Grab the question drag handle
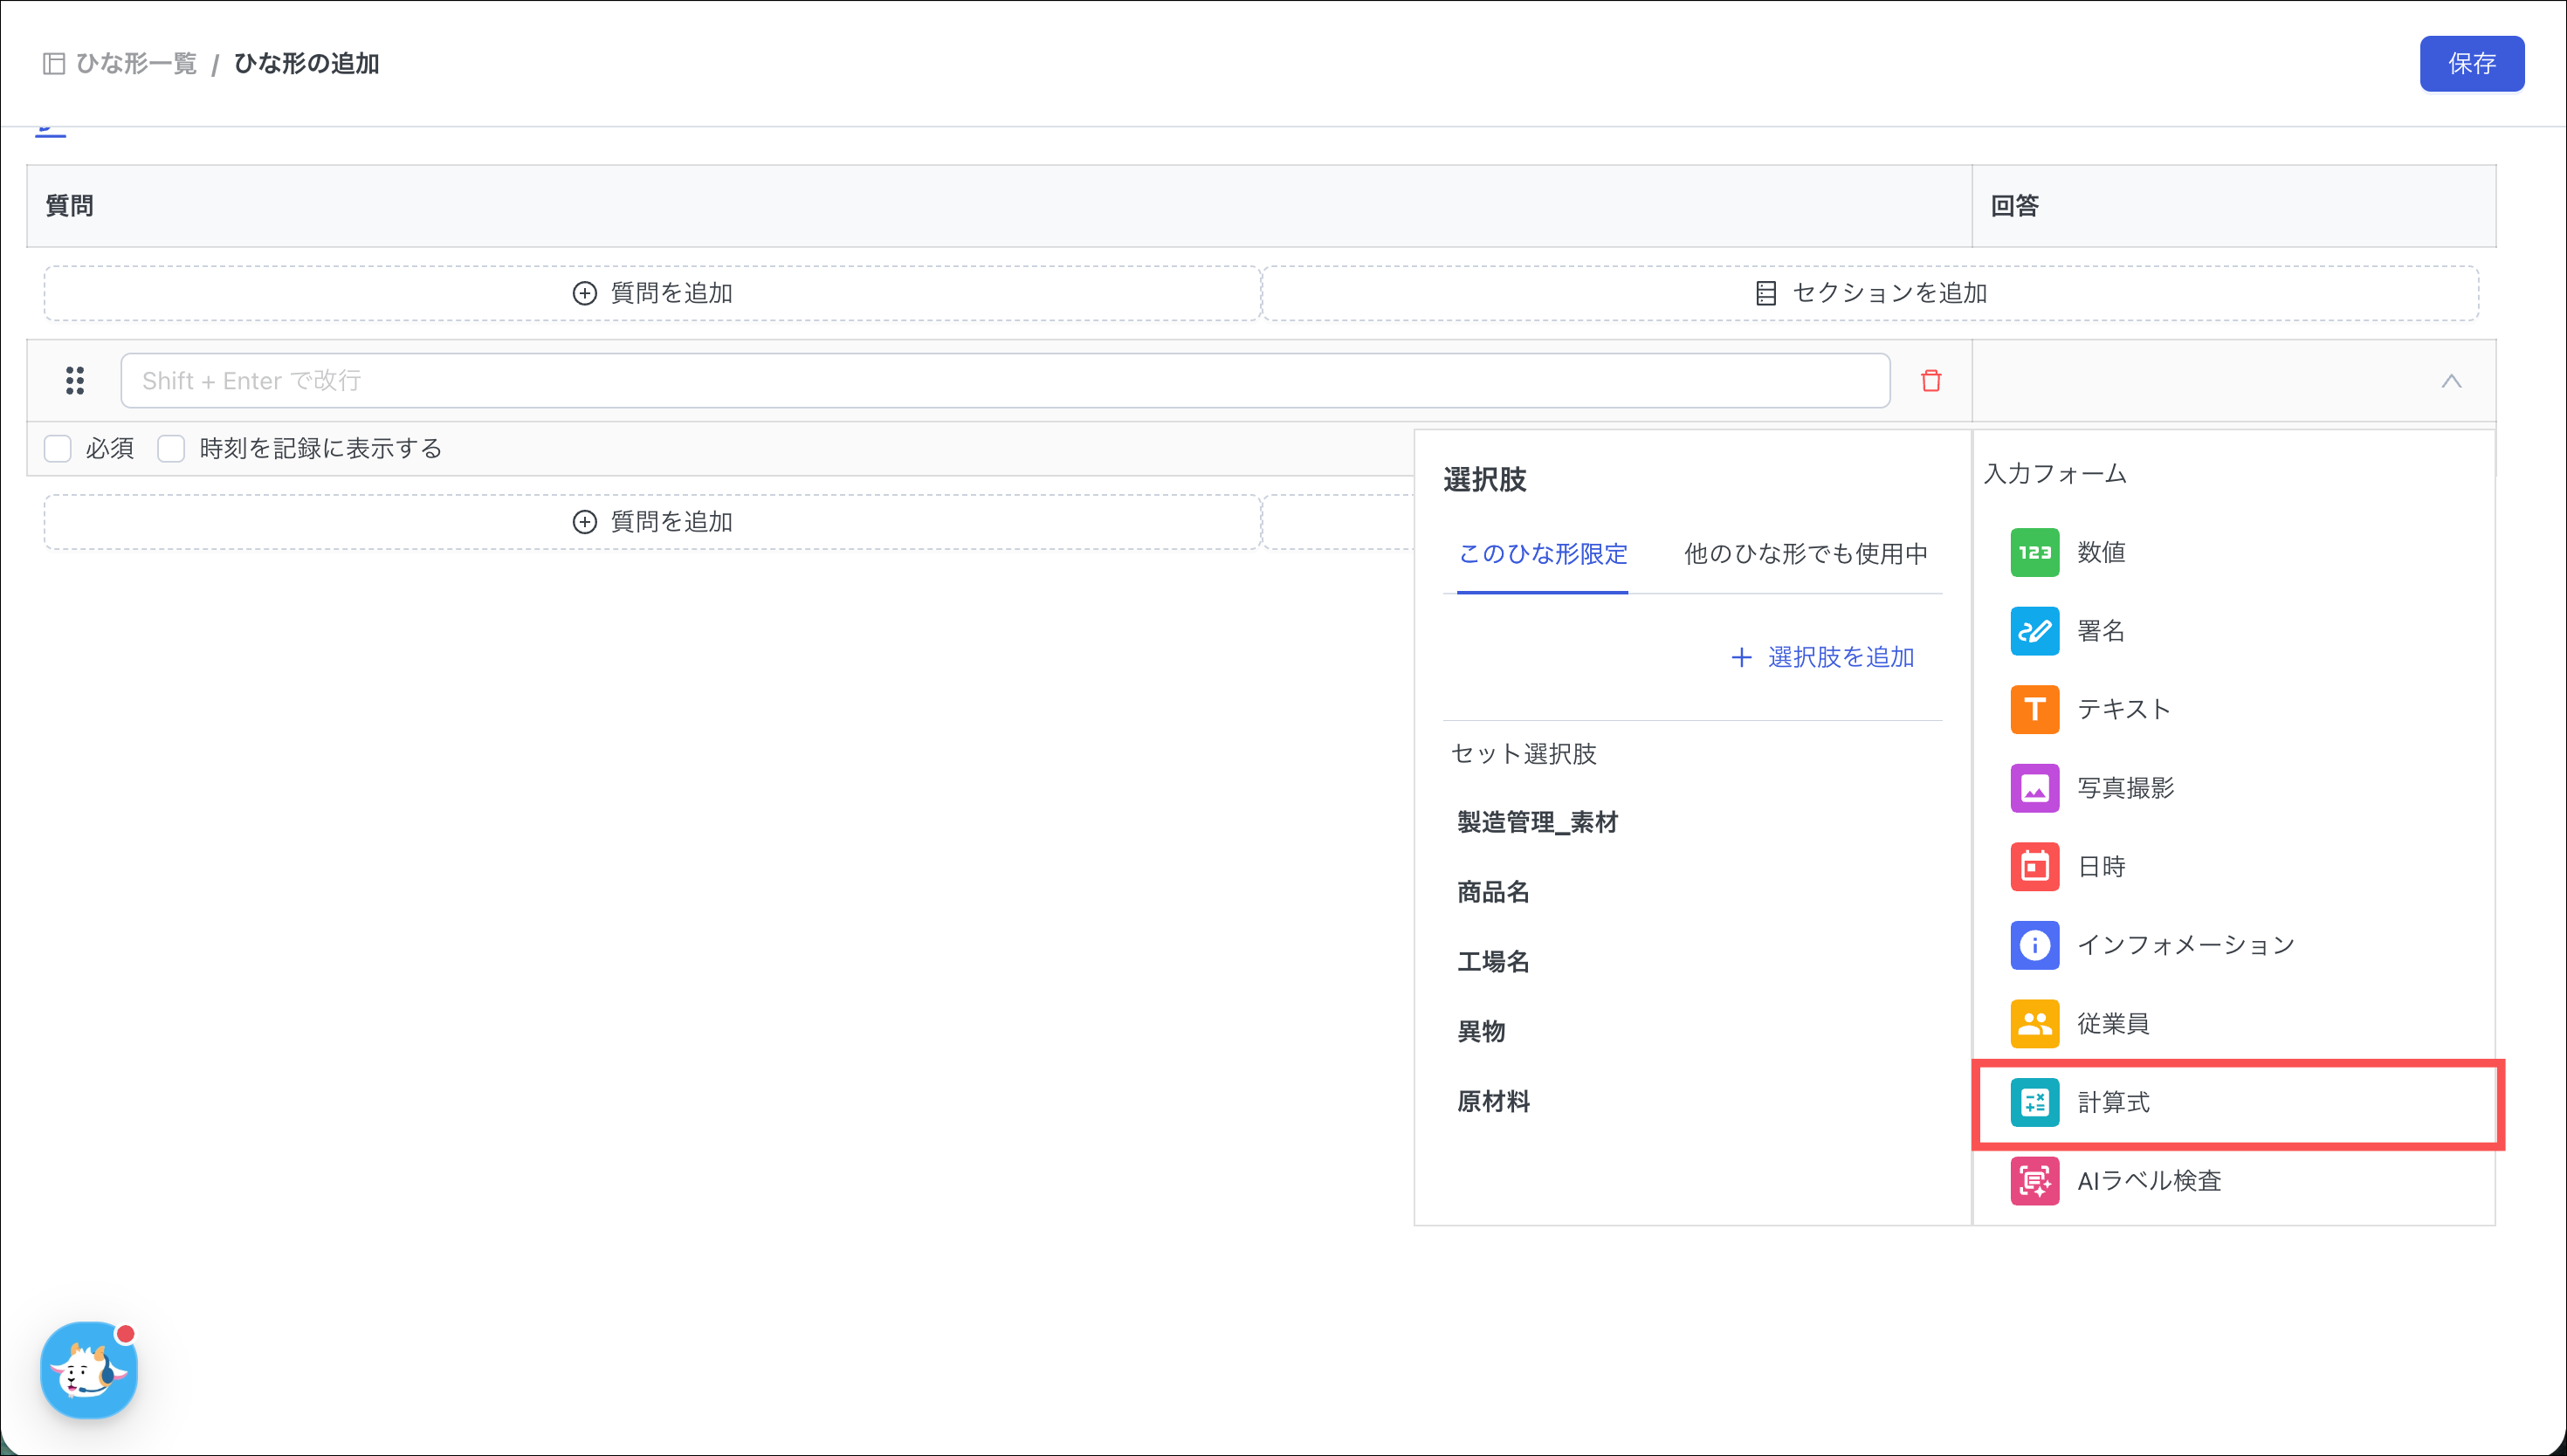 click(75, 381)
